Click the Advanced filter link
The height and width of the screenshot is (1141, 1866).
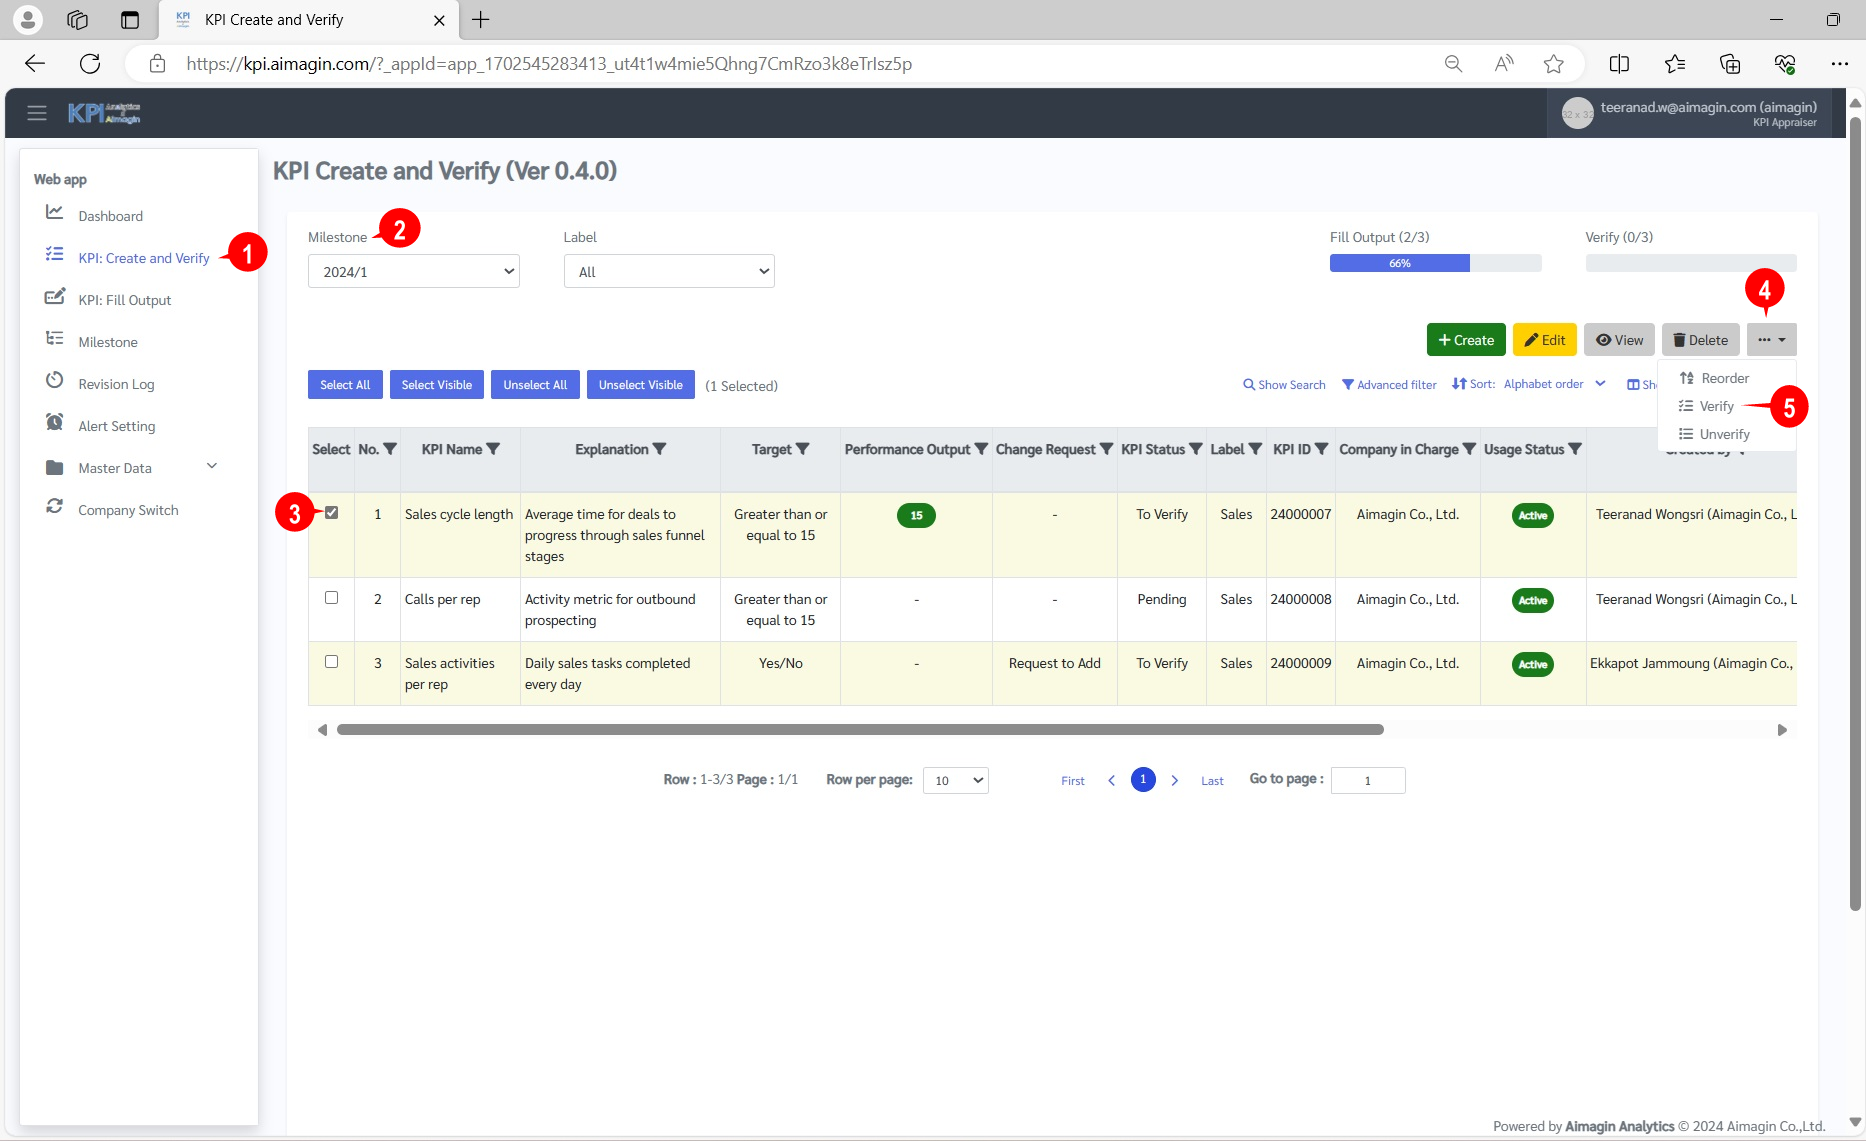(1389, 384)
